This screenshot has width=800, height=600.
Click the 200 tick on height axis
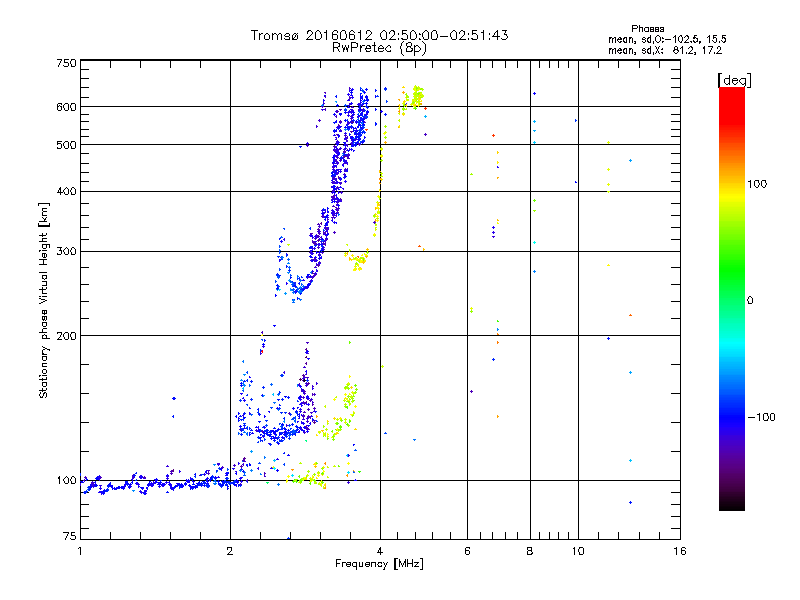coord(66,335)
